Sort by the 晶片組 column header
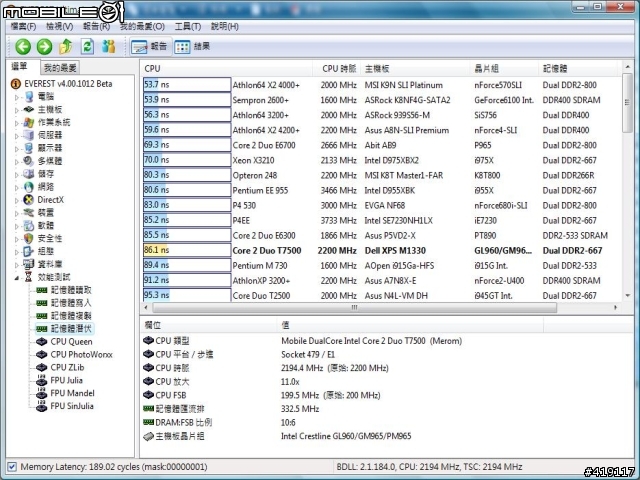640x480 pixels. point(504,69)
